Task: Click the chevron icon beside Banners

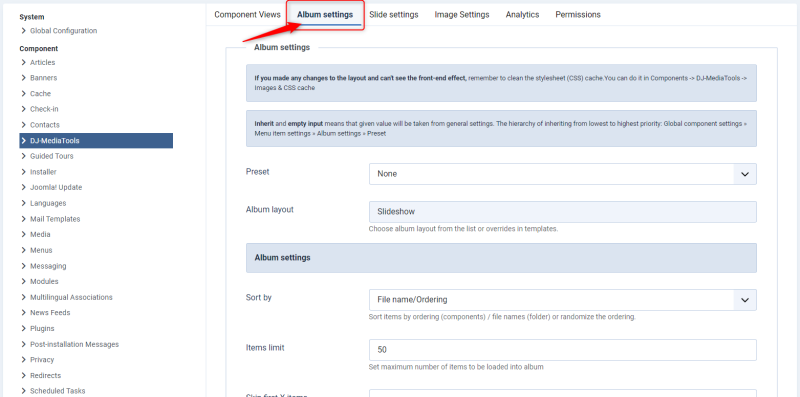Action: point(23,78)
